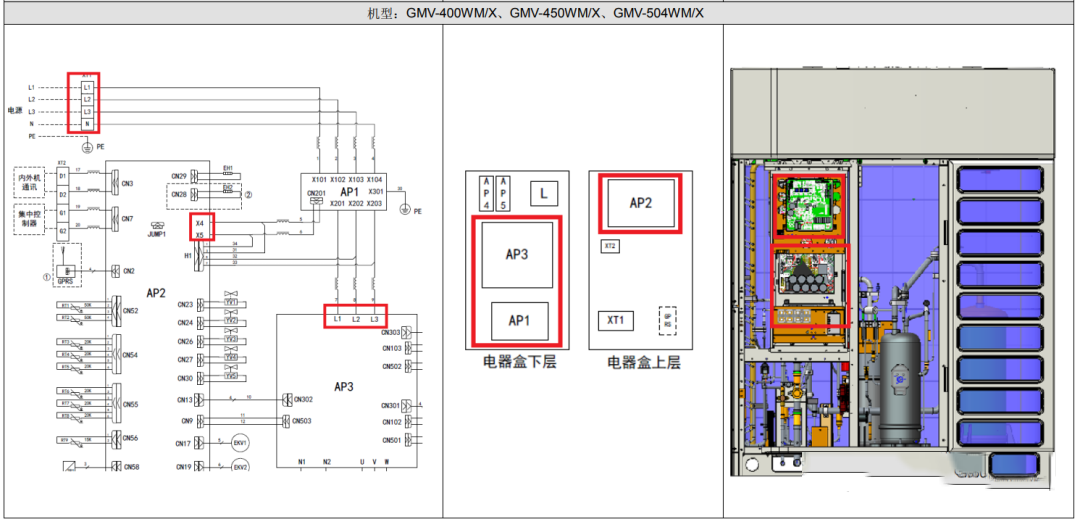This screenshot has height=520, width=1080.
Task: Click the AP3 box in lower layer layout
Action: coord(517,254)
